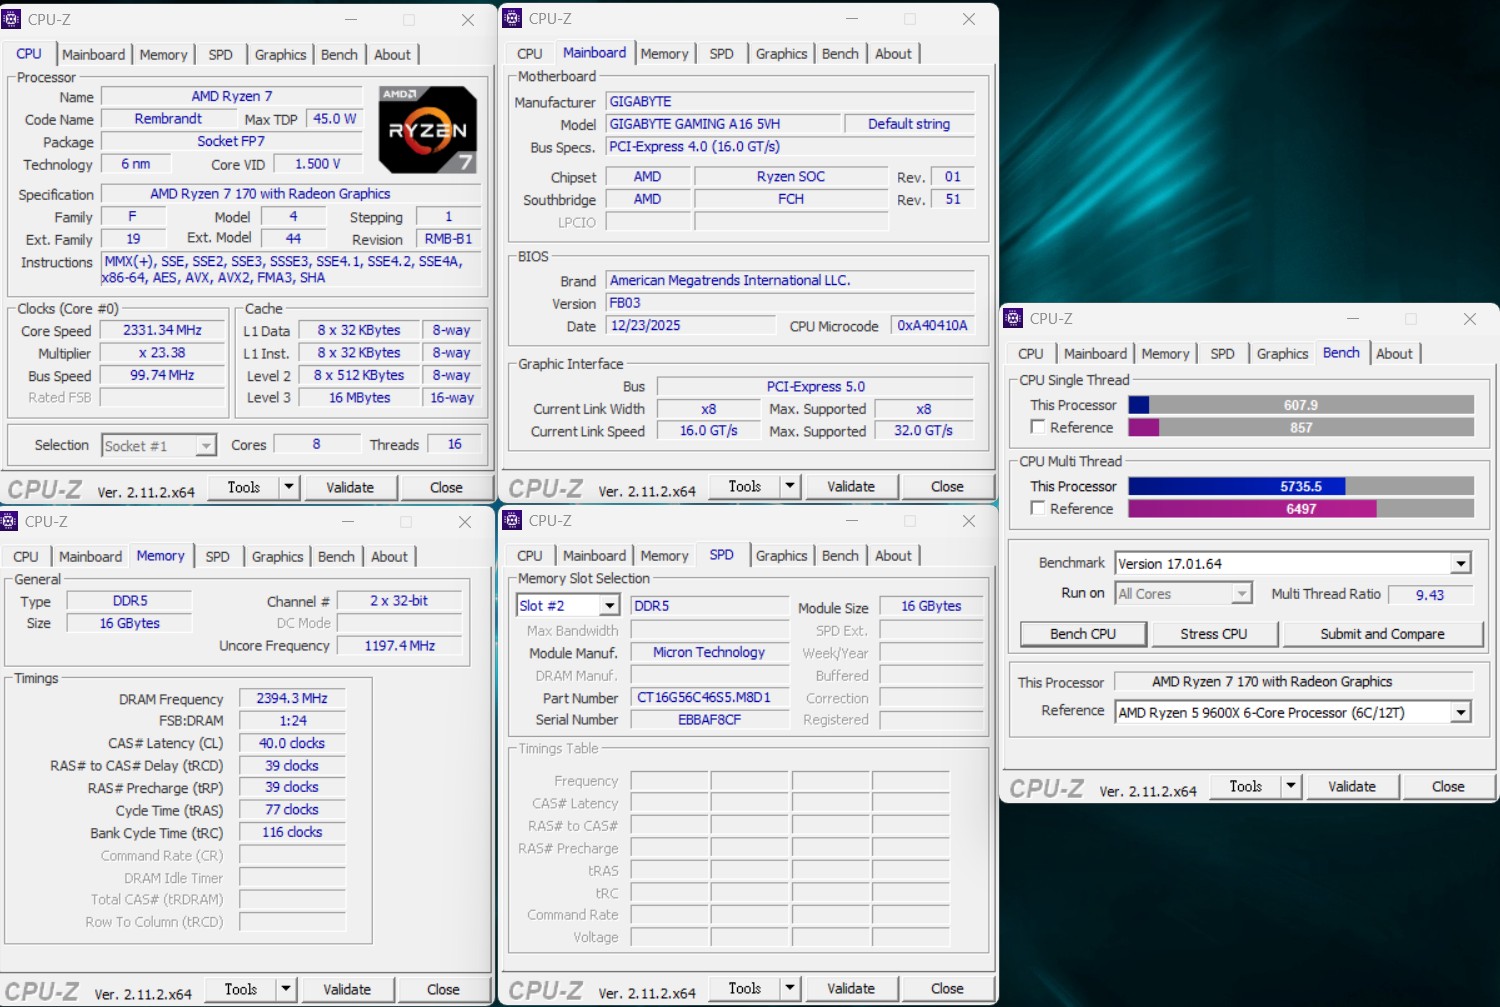Open Tools dropdown arrow in the Bench window
Viewport: 1500px width, 1007px height.
1291,786
